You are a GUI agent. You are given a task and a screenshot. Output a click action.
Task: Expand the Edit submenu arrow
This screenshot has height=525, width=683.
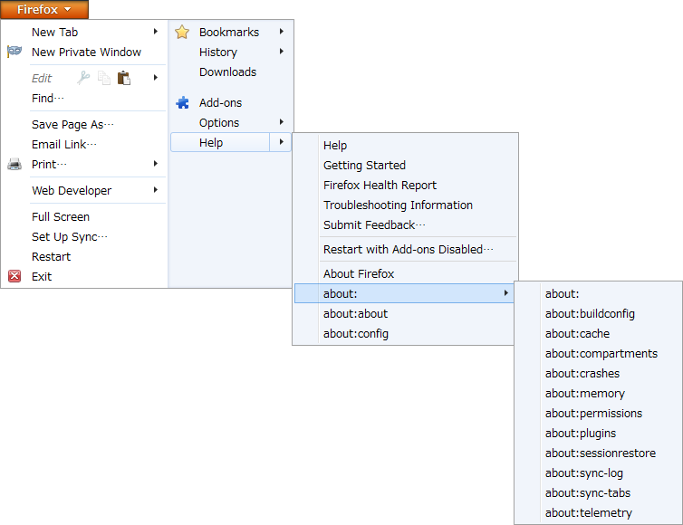156,78
